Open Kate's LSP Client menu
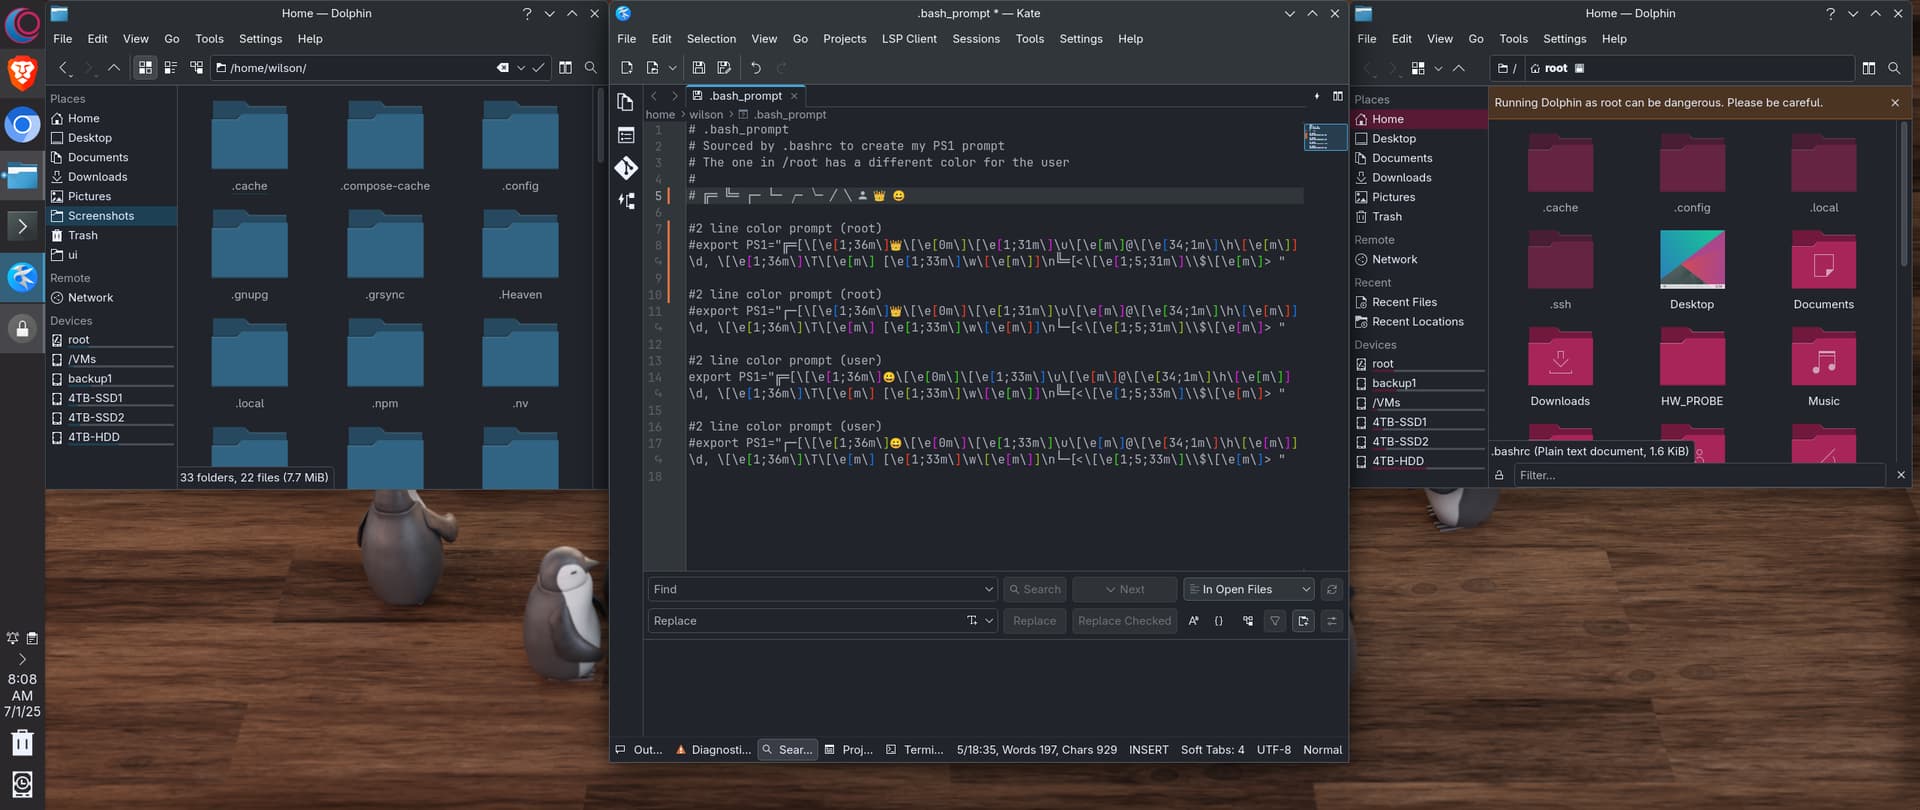 click(909, 39)
